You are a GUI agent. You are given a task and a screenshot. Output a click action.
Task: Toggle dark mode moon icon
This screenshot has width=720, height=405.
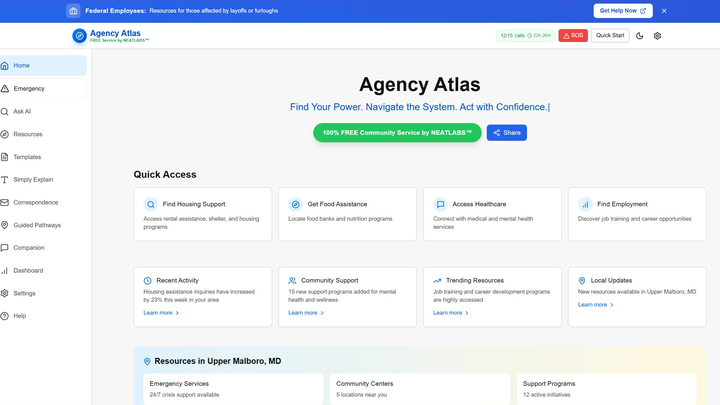click(640, 35)
